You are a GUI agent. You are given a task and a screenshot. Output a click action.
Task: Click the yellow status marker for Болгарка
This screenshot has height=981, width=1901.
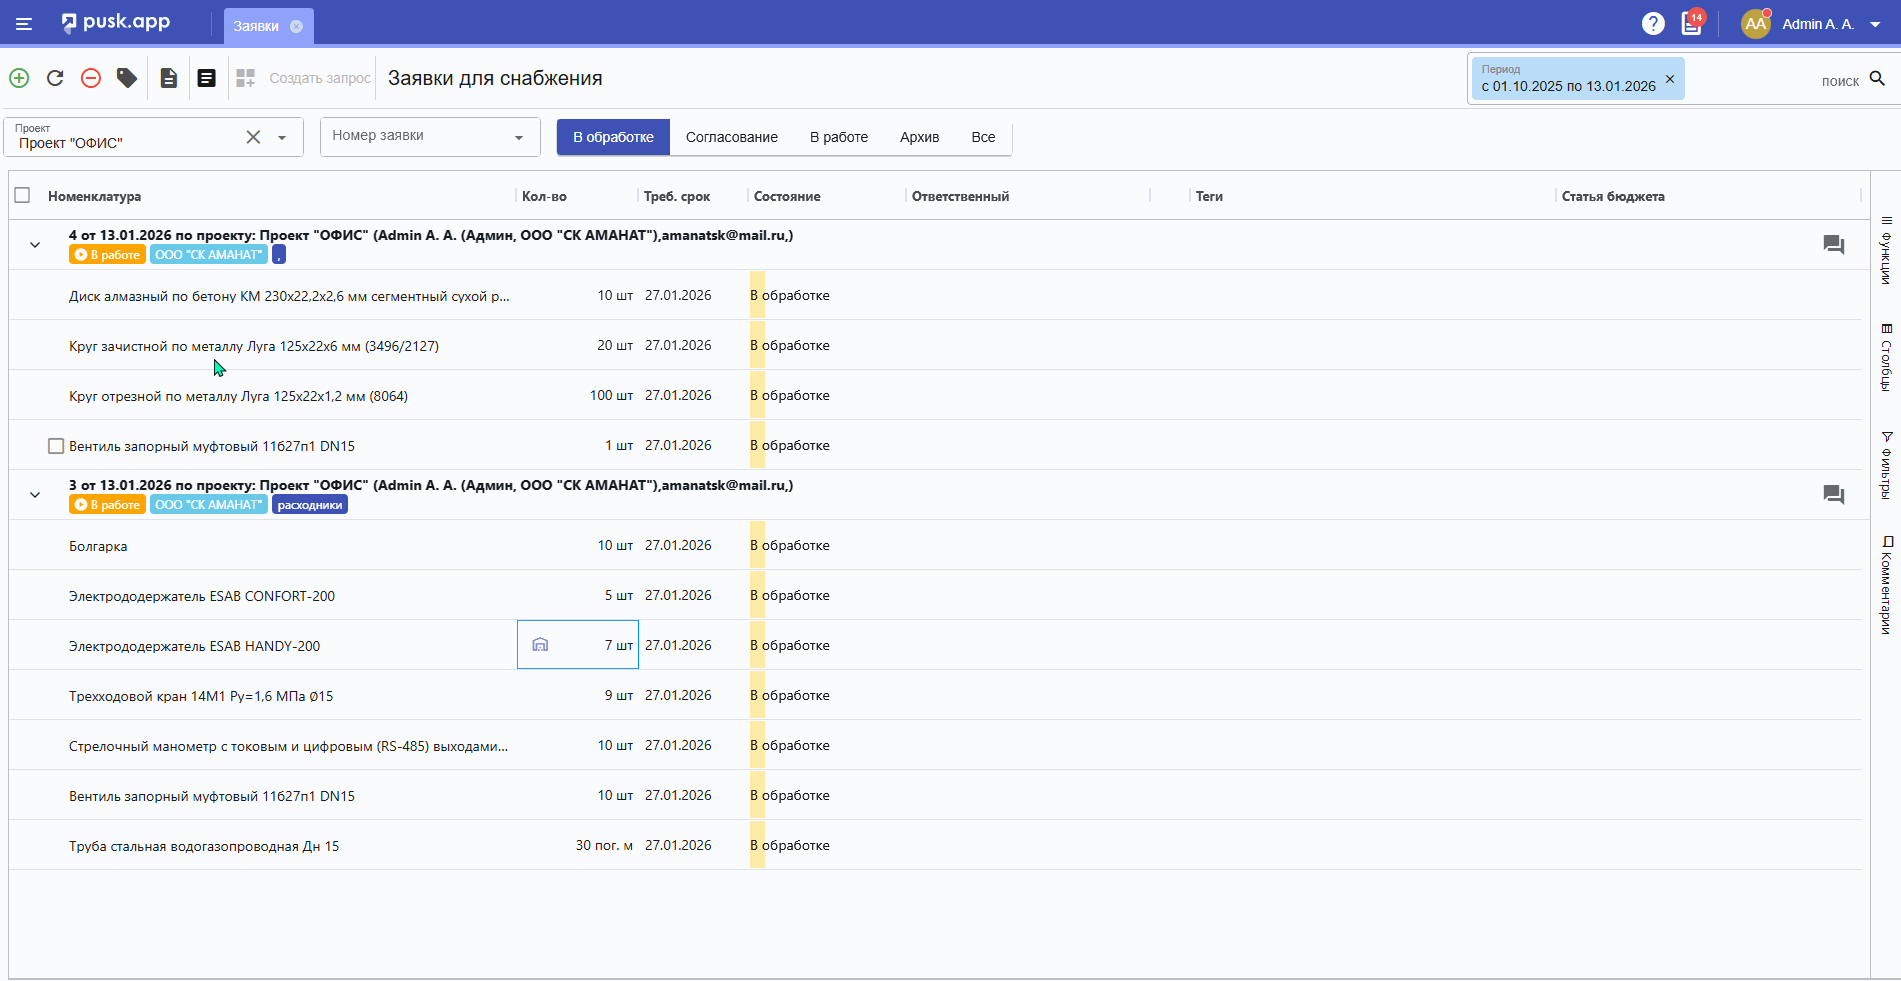click(x=757, y=546)
